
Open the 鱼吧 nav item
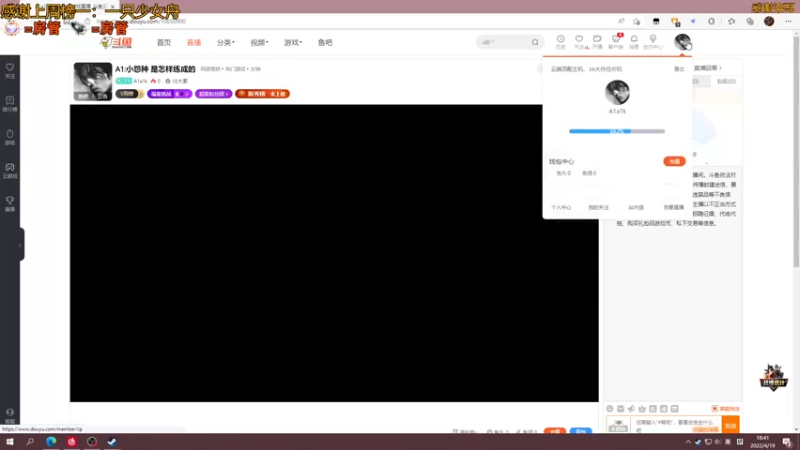tap(325, 43)
